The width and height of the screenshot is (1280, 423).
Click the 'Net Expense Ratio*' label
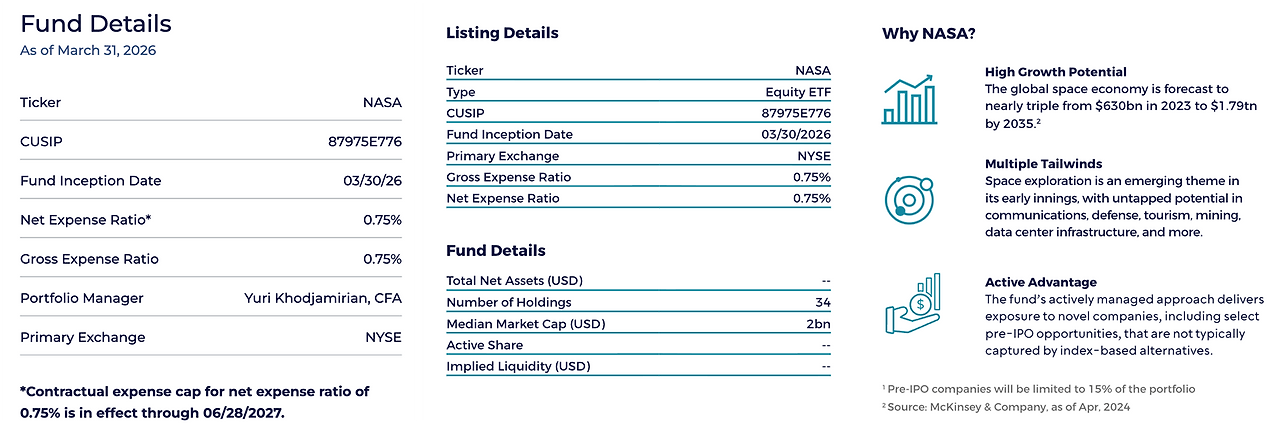pos(86,219)
